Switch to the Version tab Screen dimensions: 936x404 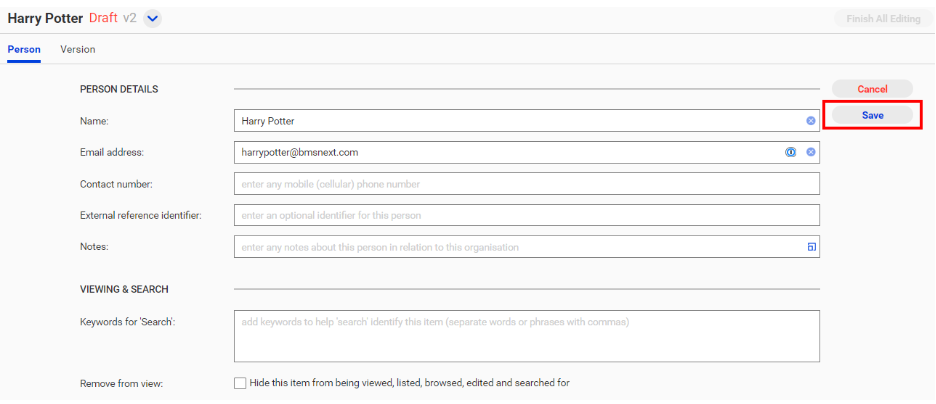pos(78,50)
